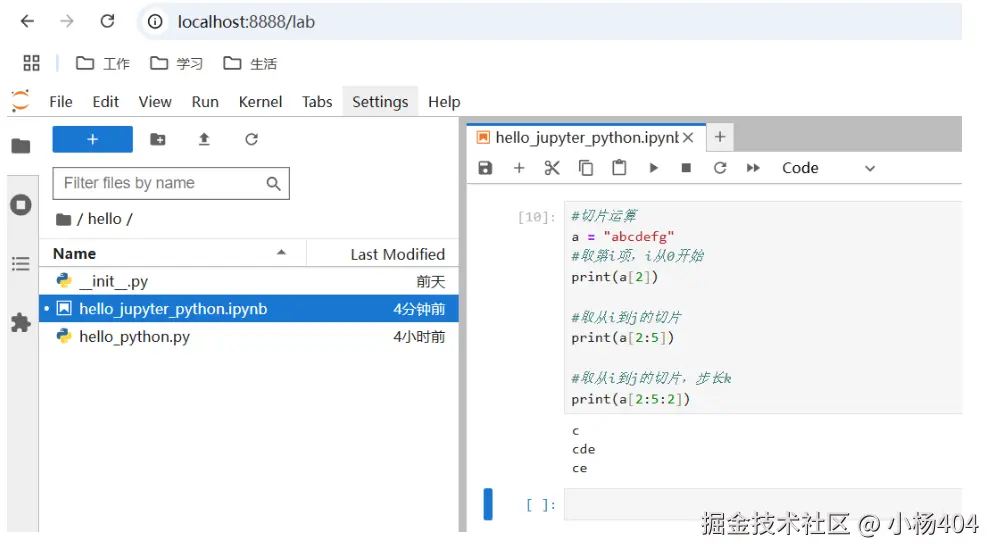Viewport: 996px width, 555px height.
Task: Click the 4分钟前 modified time
Action: (x=419, y=309)
